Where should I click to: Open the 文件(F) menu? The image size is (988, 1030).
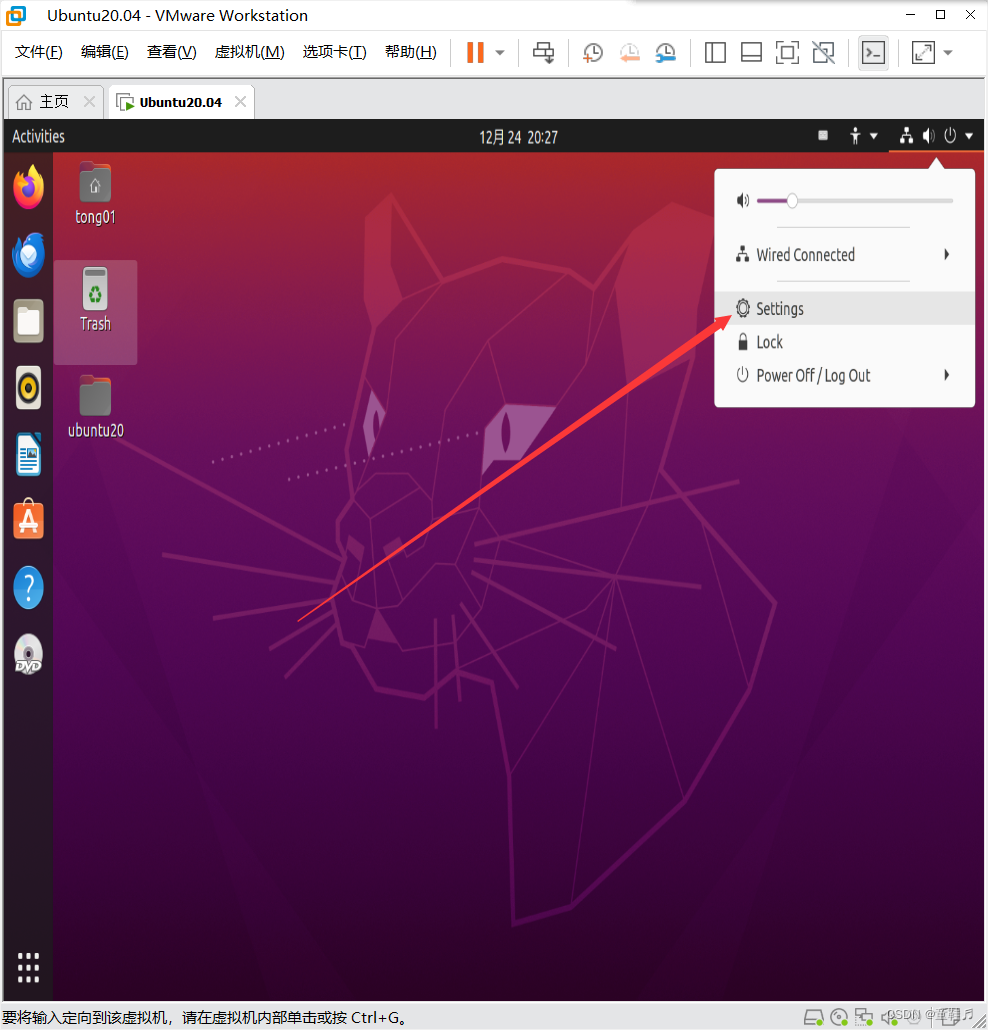(x=38, y=52)
